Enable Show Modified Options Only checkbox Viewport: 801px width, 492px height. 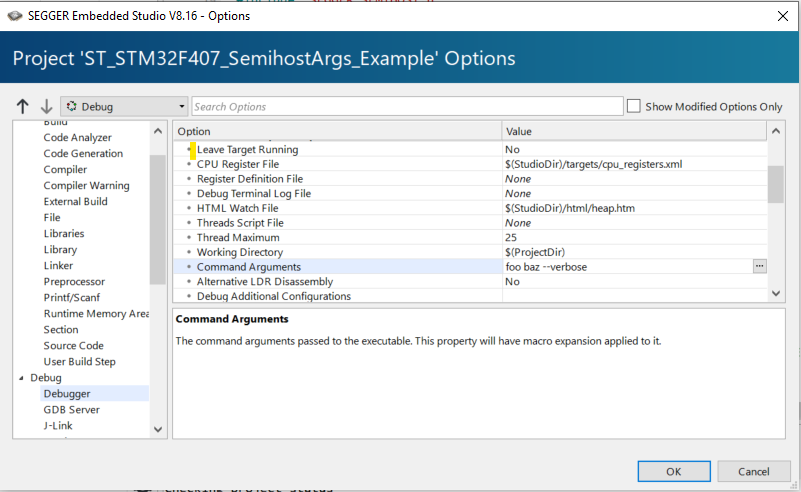click(x=634, y=106)
